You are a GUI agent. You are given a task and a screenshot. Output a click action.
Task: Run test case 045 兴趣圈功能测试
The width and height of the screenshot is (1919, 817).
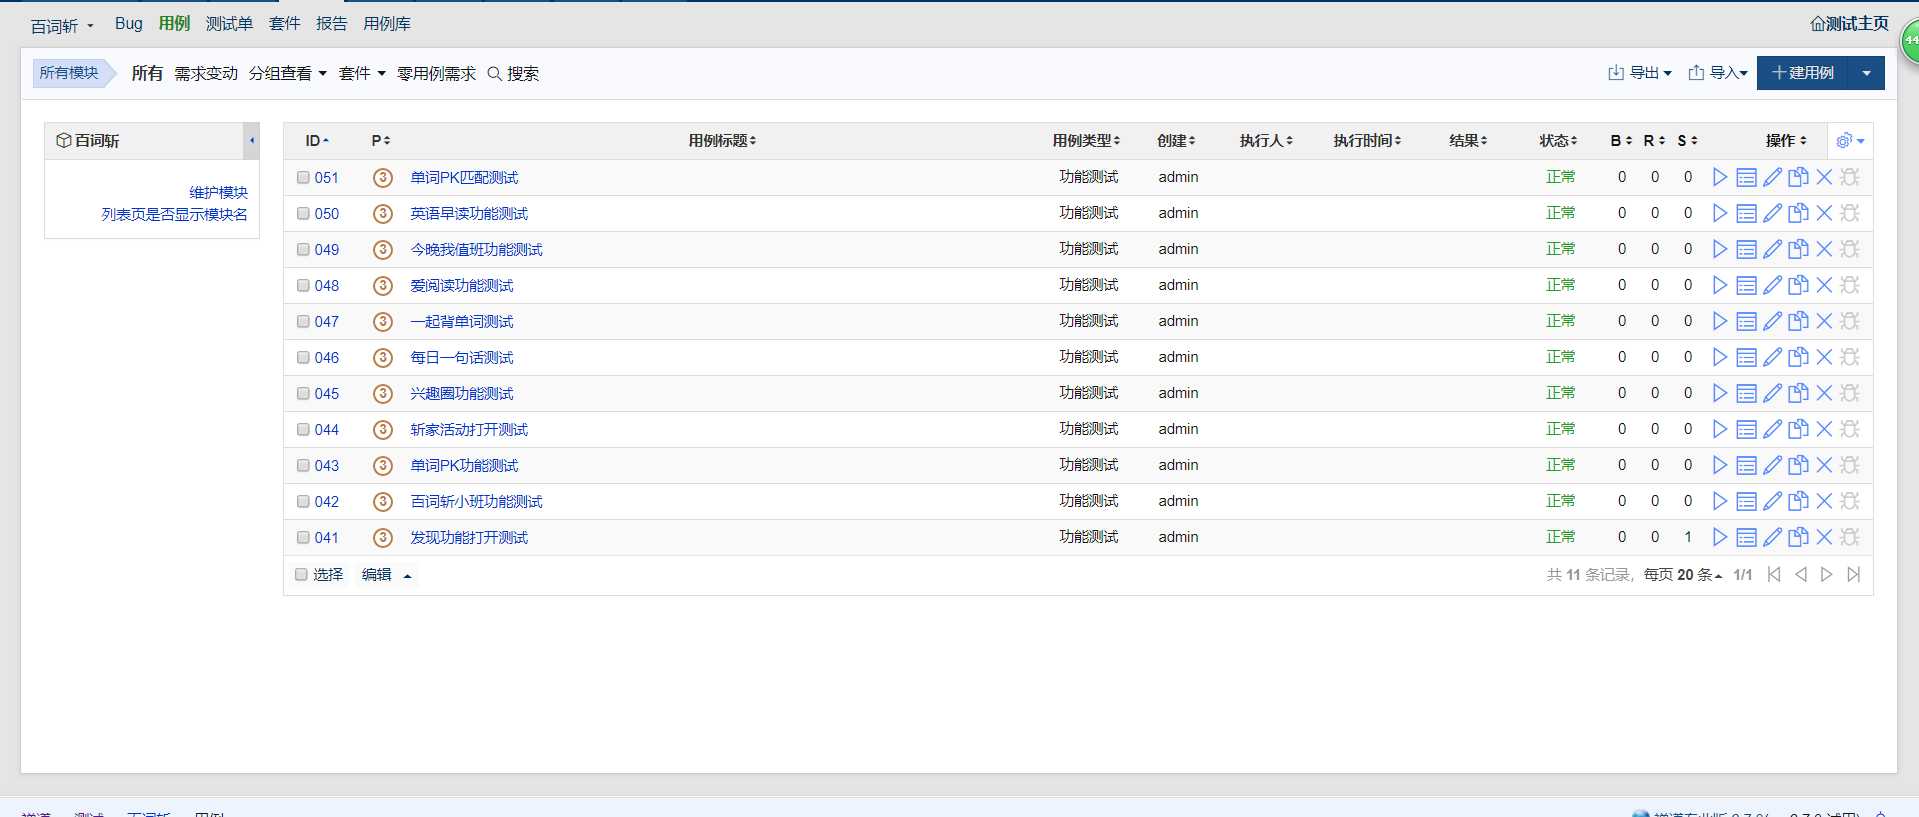1720,393
